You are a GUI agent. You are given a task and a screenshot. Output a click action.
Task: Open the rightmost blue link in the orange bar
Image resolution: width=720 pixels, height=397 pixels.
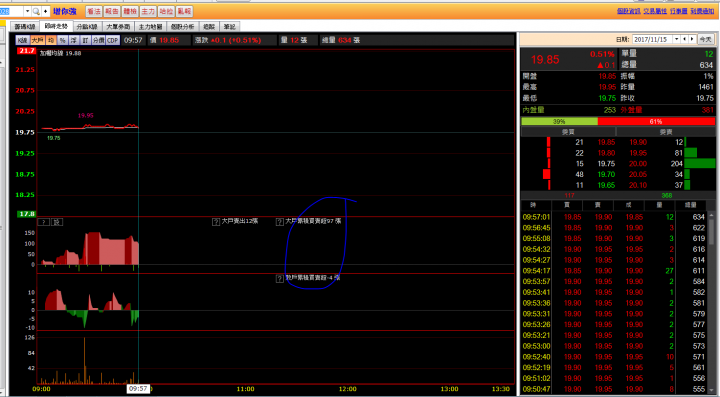(702, 11)
